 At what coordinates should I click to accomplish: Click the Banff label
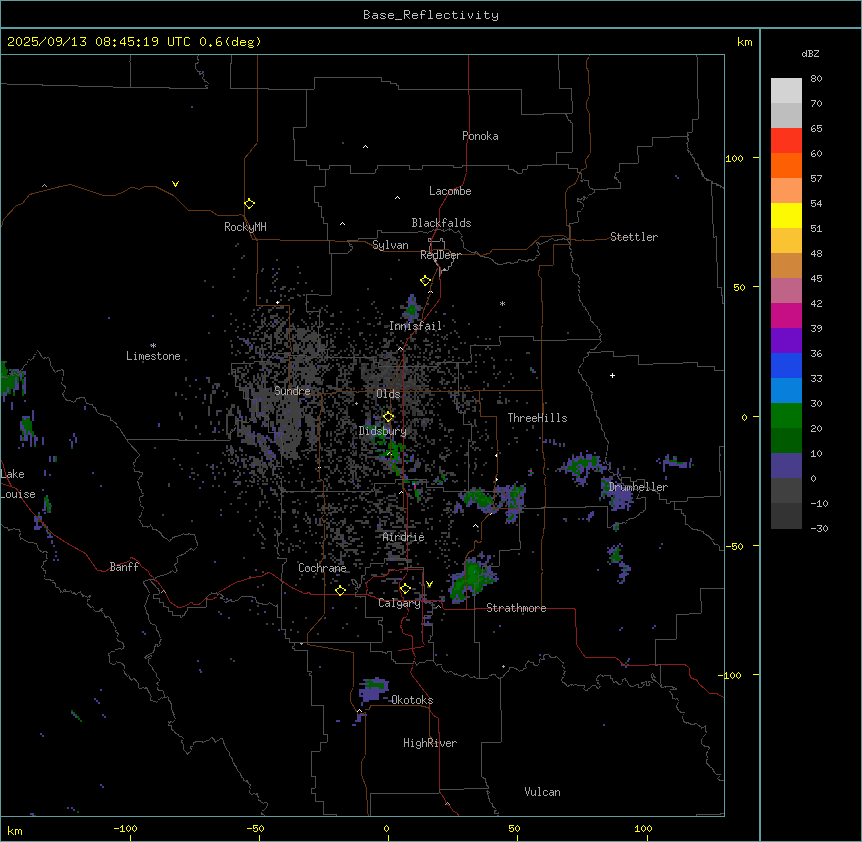pos(124,567)
